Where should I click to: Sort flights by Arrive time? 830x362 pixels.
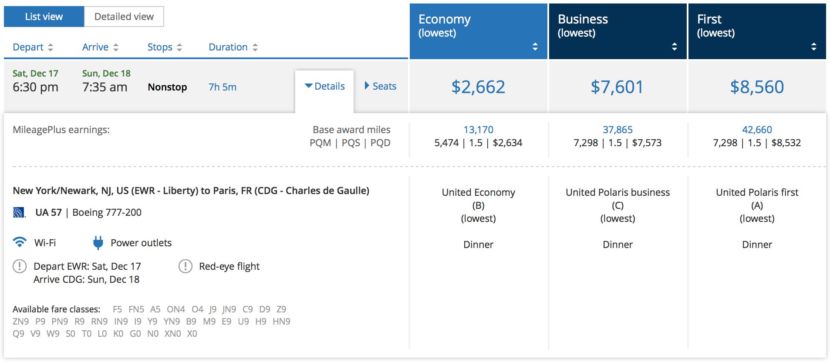click(x=101, y=47)
